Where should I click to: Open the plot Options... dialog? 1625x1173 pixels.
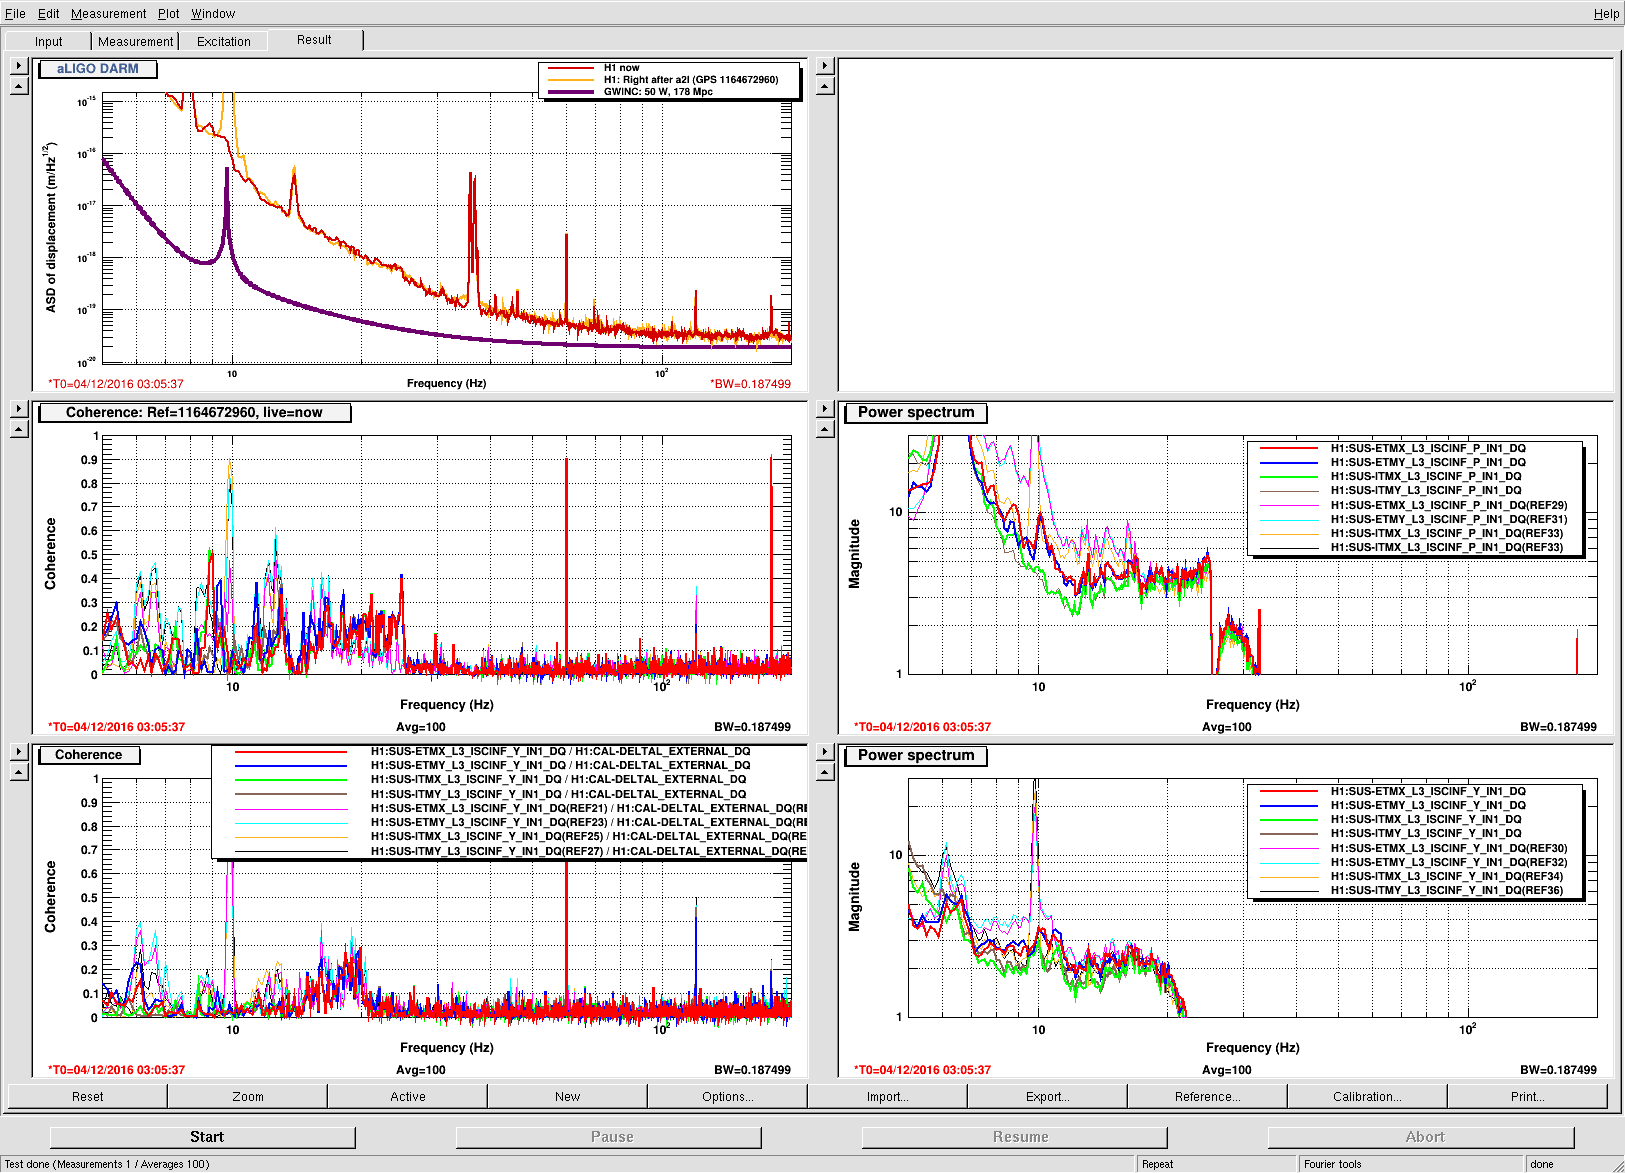coord(728,1097)
